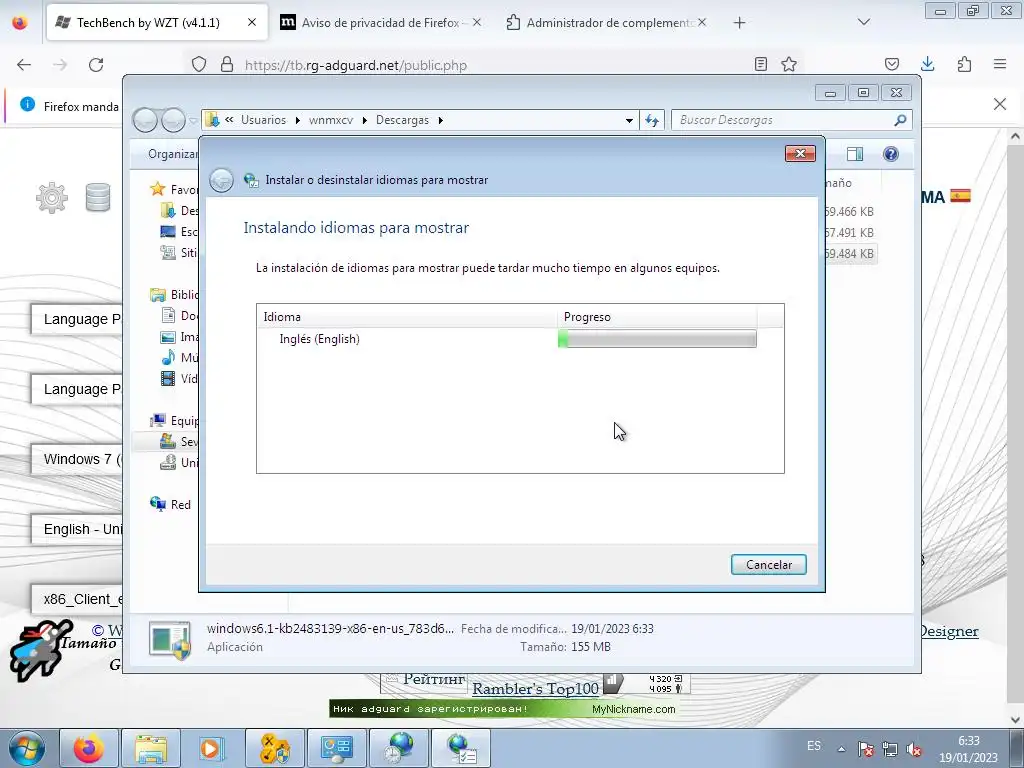The height and width of the screenshot is (768, 1024).
Task: Open the Firefox list all tabs dropdown
Action: point(864,22)
